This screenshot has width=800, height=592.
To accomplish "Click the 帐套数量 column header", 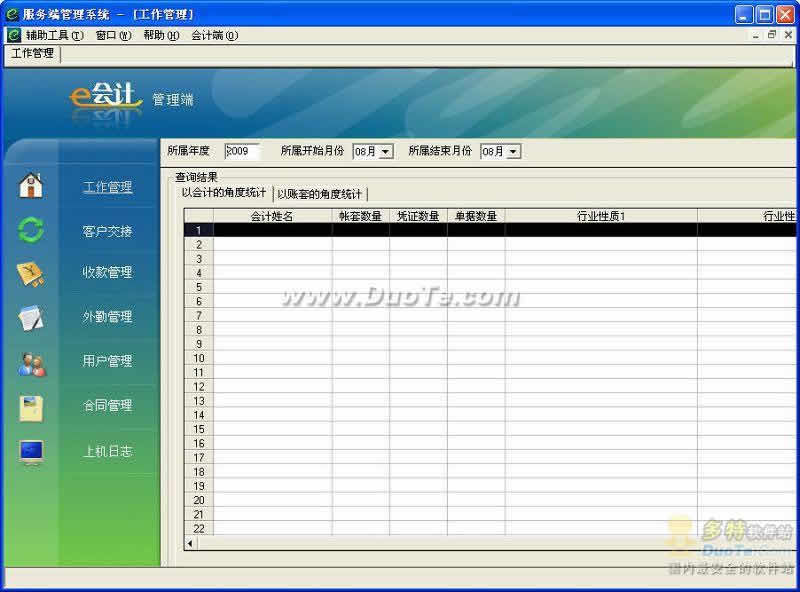I will click(x=361, y=216).
